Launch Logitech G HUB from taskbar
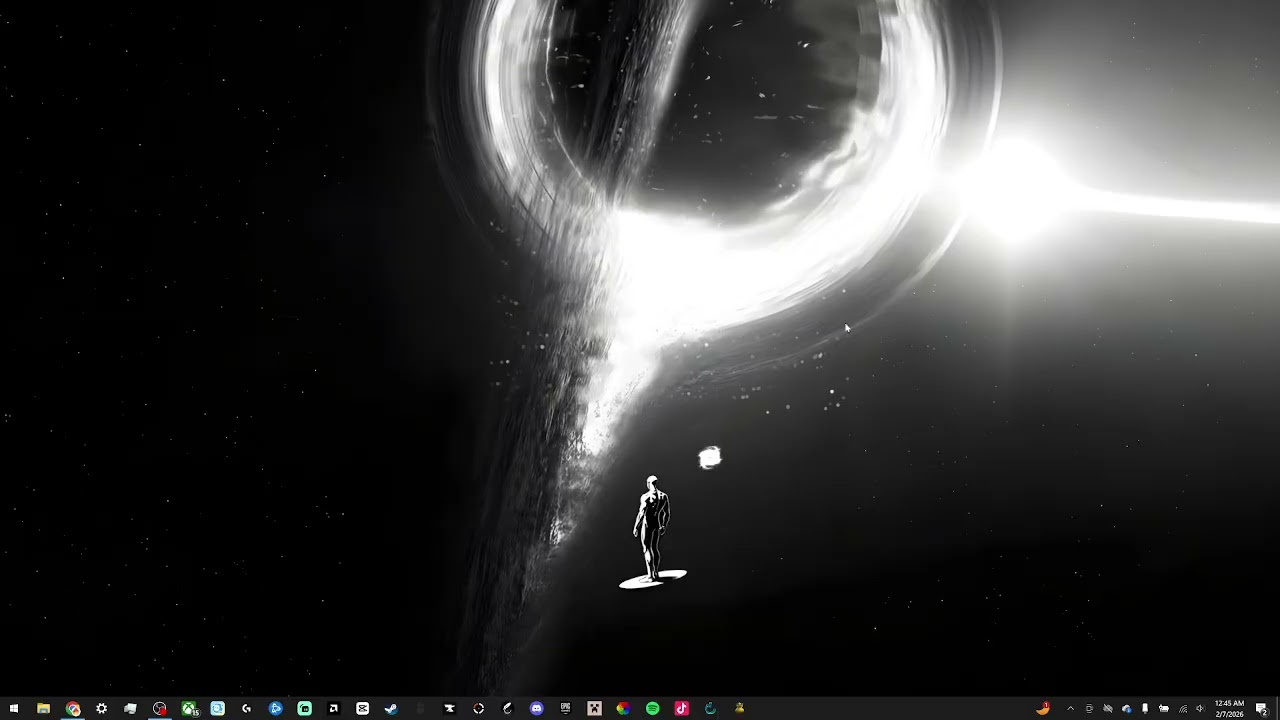The height and width of the screenshot is (720, 1280). tap(246, 708)
